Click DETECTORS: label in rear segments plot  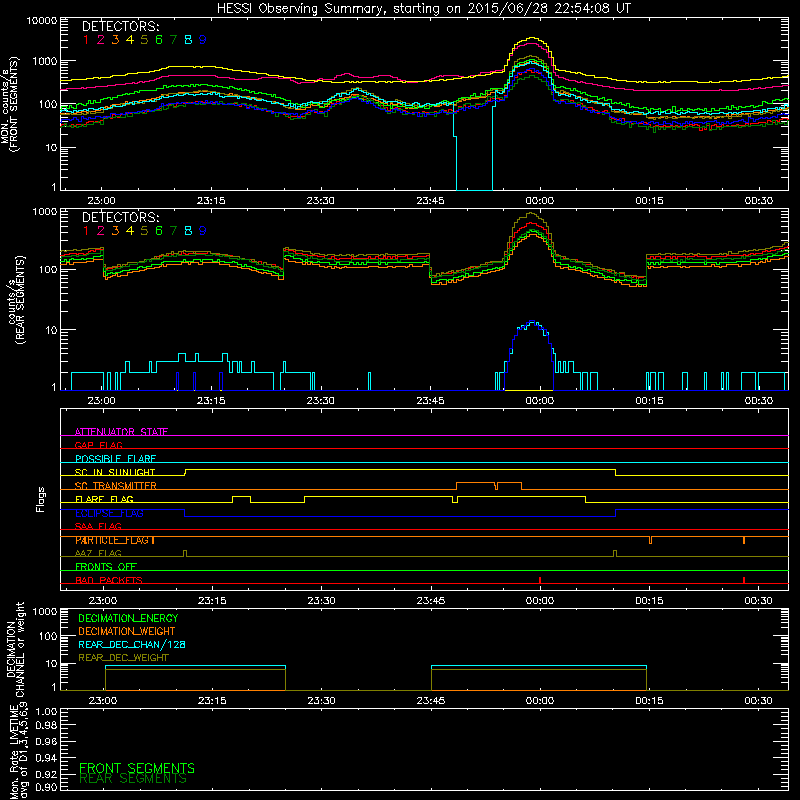point(120,217)
